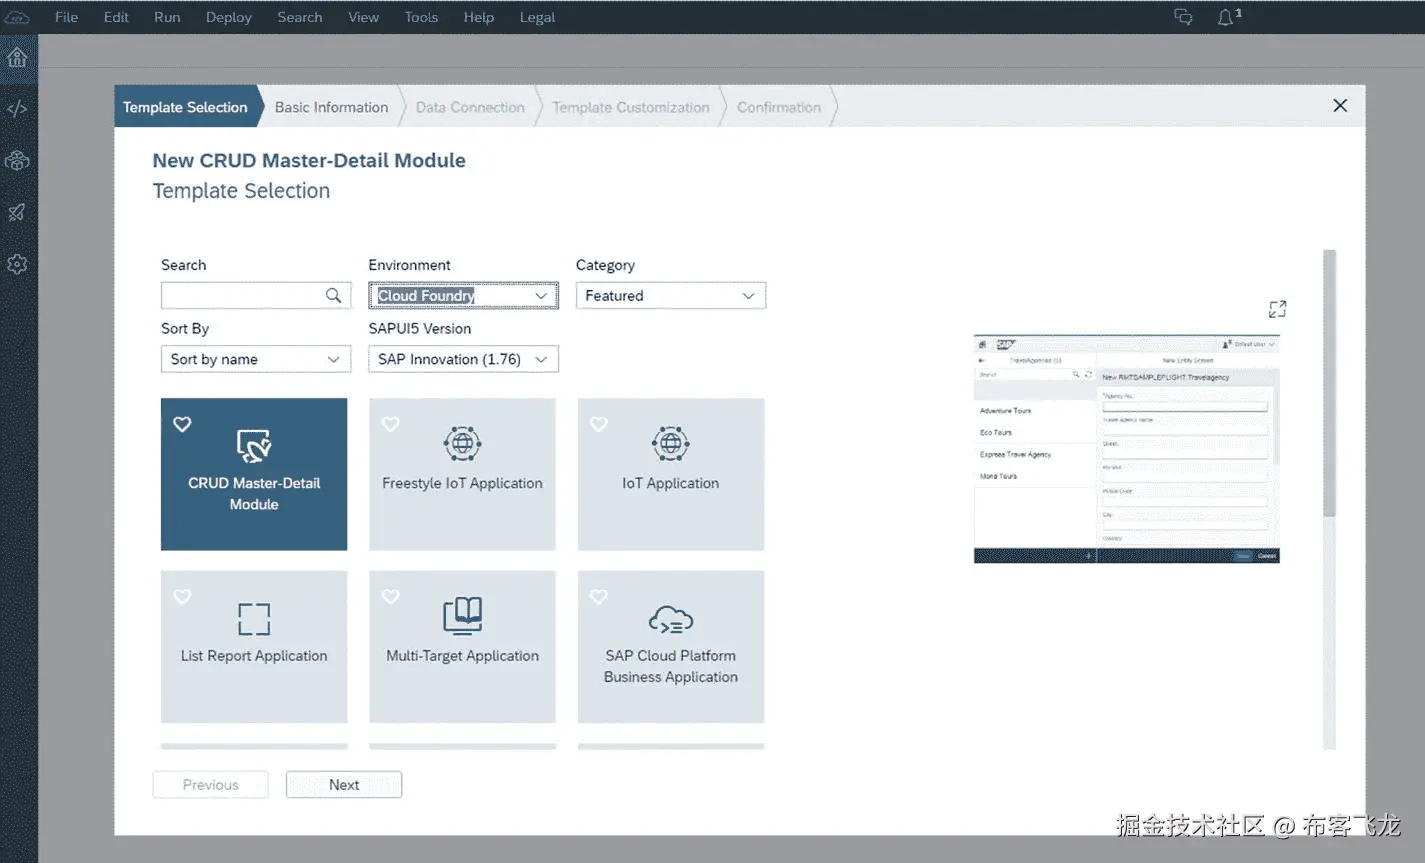This screenshot has width=1425, height=863.
Task: Open the Legal menu
Action: coord(537,17)
